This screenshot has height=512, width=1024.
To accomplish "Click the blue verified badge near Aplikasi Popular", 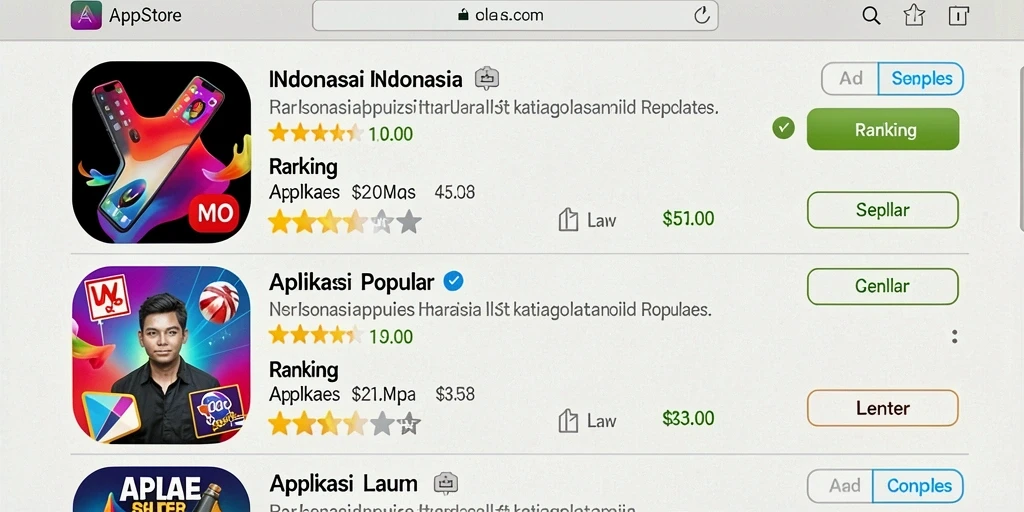I will click(453, 281).
